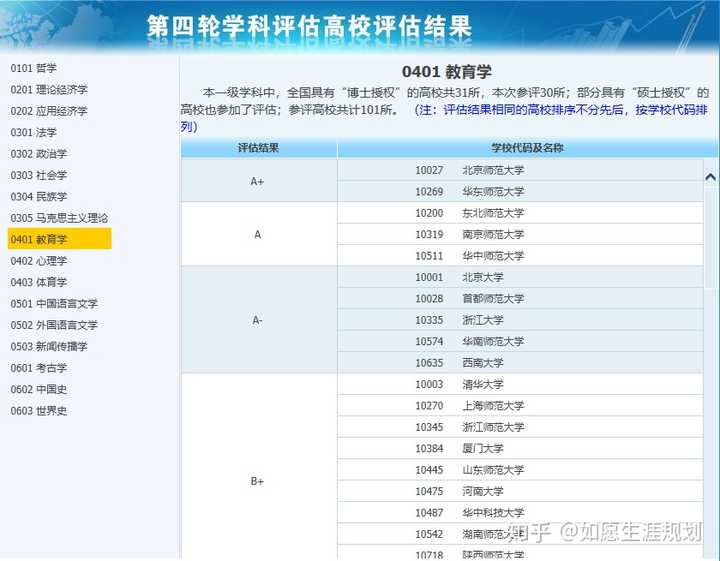Open 0503 新闻传播学 results
720x561 pixels.
pos(49,347)
